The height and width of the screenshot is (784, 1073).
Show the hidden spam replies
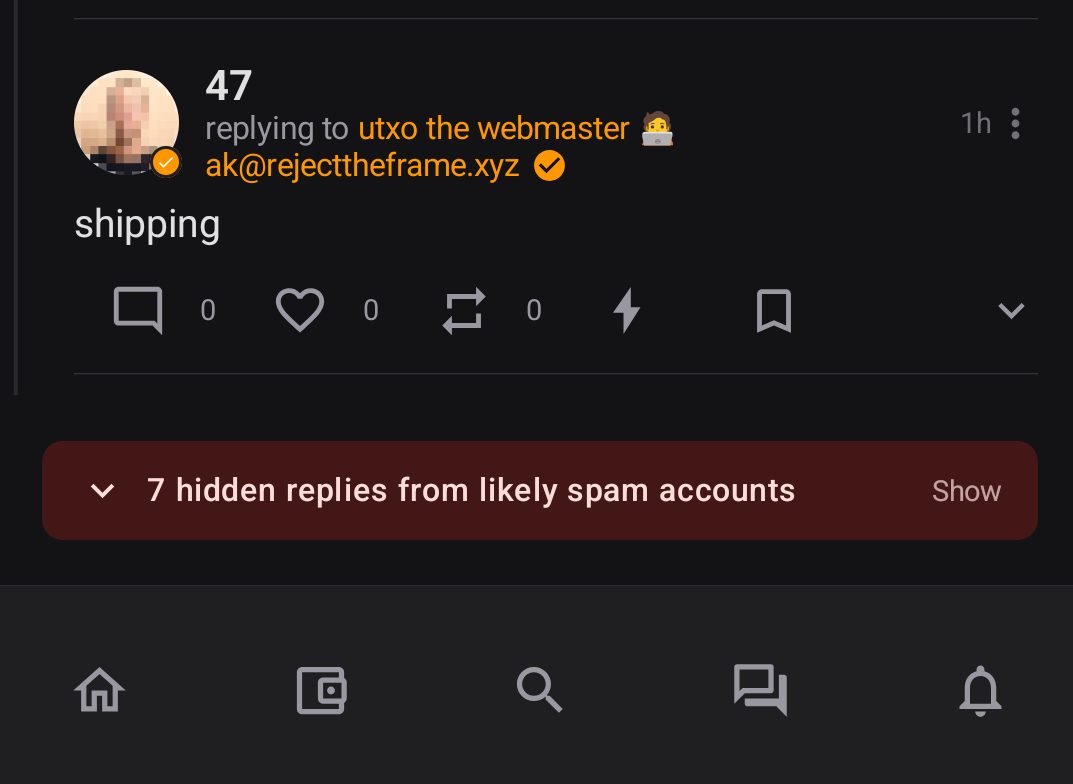pos(966,491)
